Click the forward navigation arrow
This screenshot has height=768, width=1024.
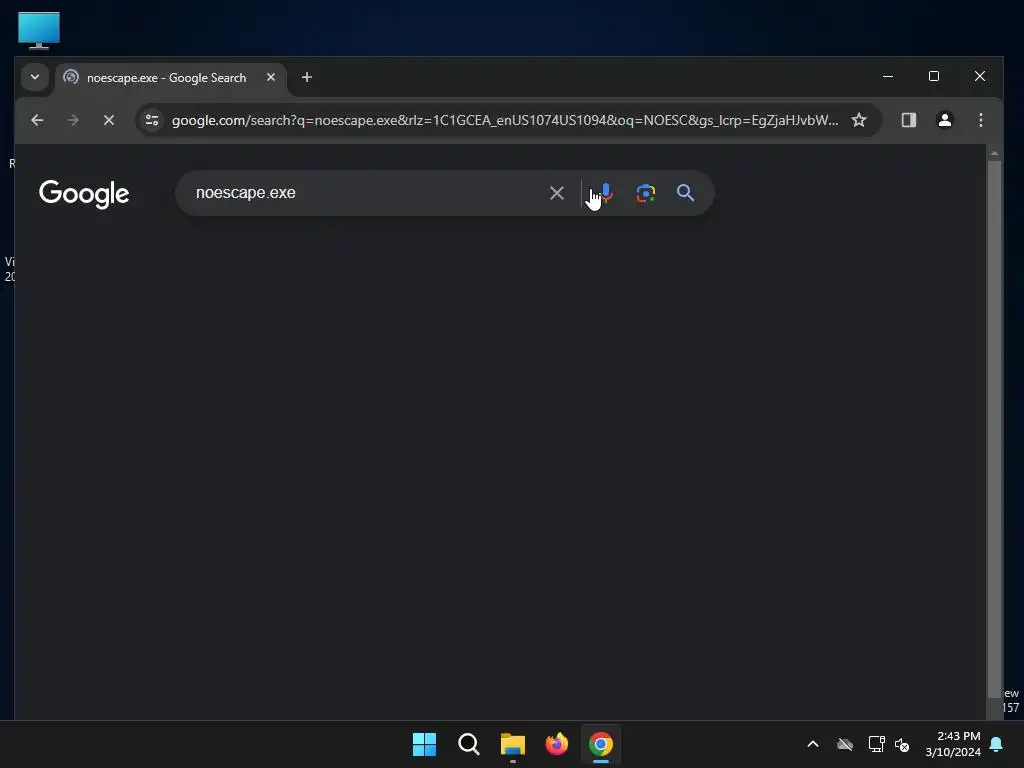pos(73,120)
